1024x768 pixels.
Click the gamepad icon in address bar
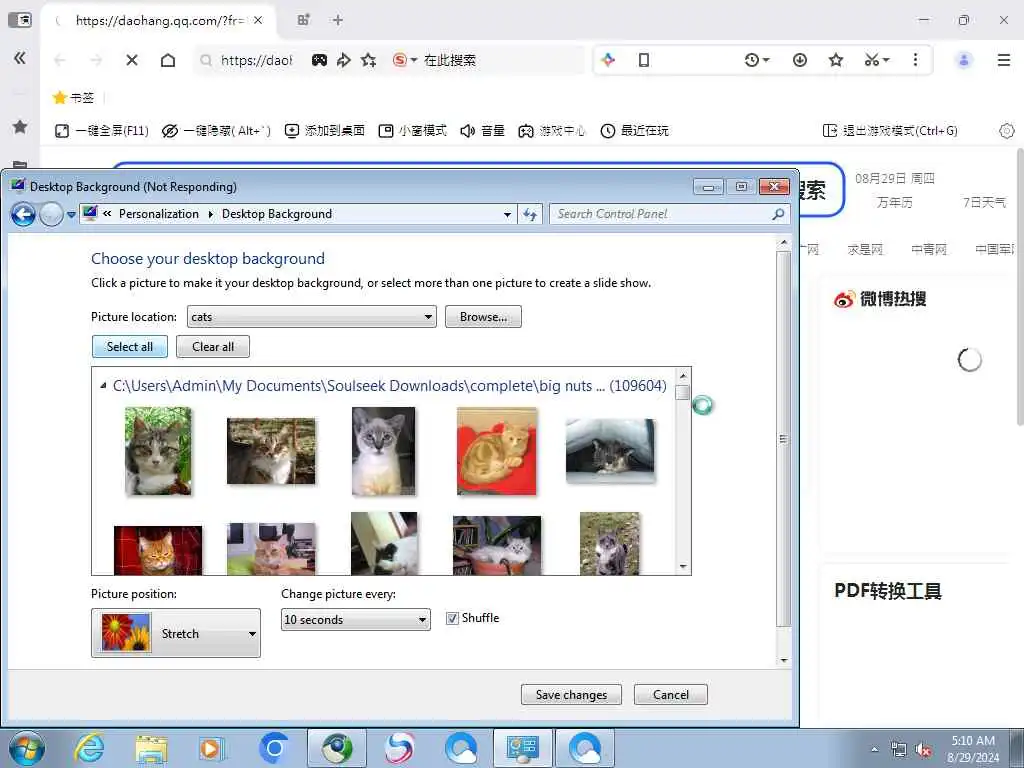pyautogui.click(x=319, y=60)
